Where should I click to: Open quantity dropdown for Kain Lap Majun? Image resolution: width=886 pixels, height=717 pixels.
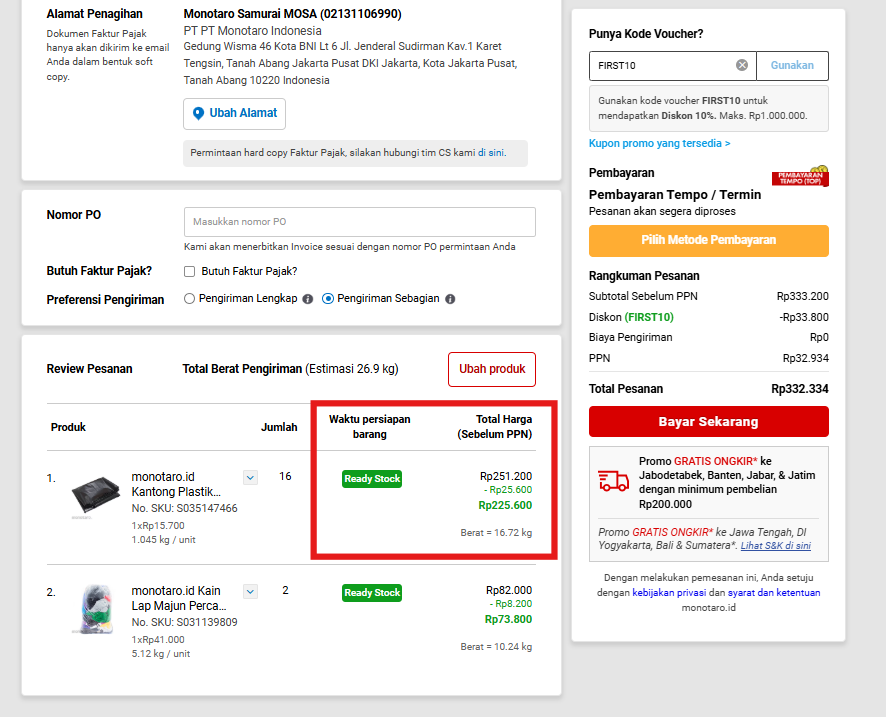250,592
